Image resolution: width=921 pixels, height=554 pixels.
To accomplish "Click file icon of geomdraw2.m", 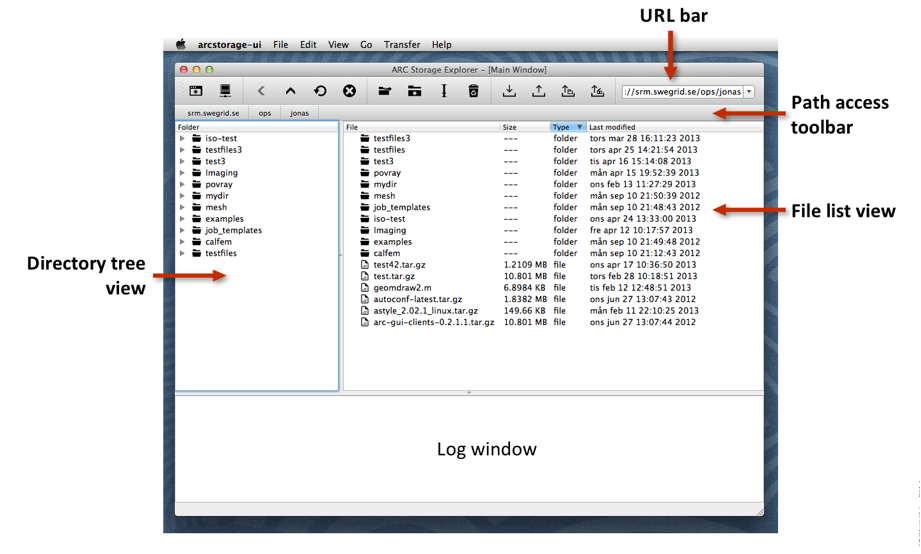I will [365, 288].
